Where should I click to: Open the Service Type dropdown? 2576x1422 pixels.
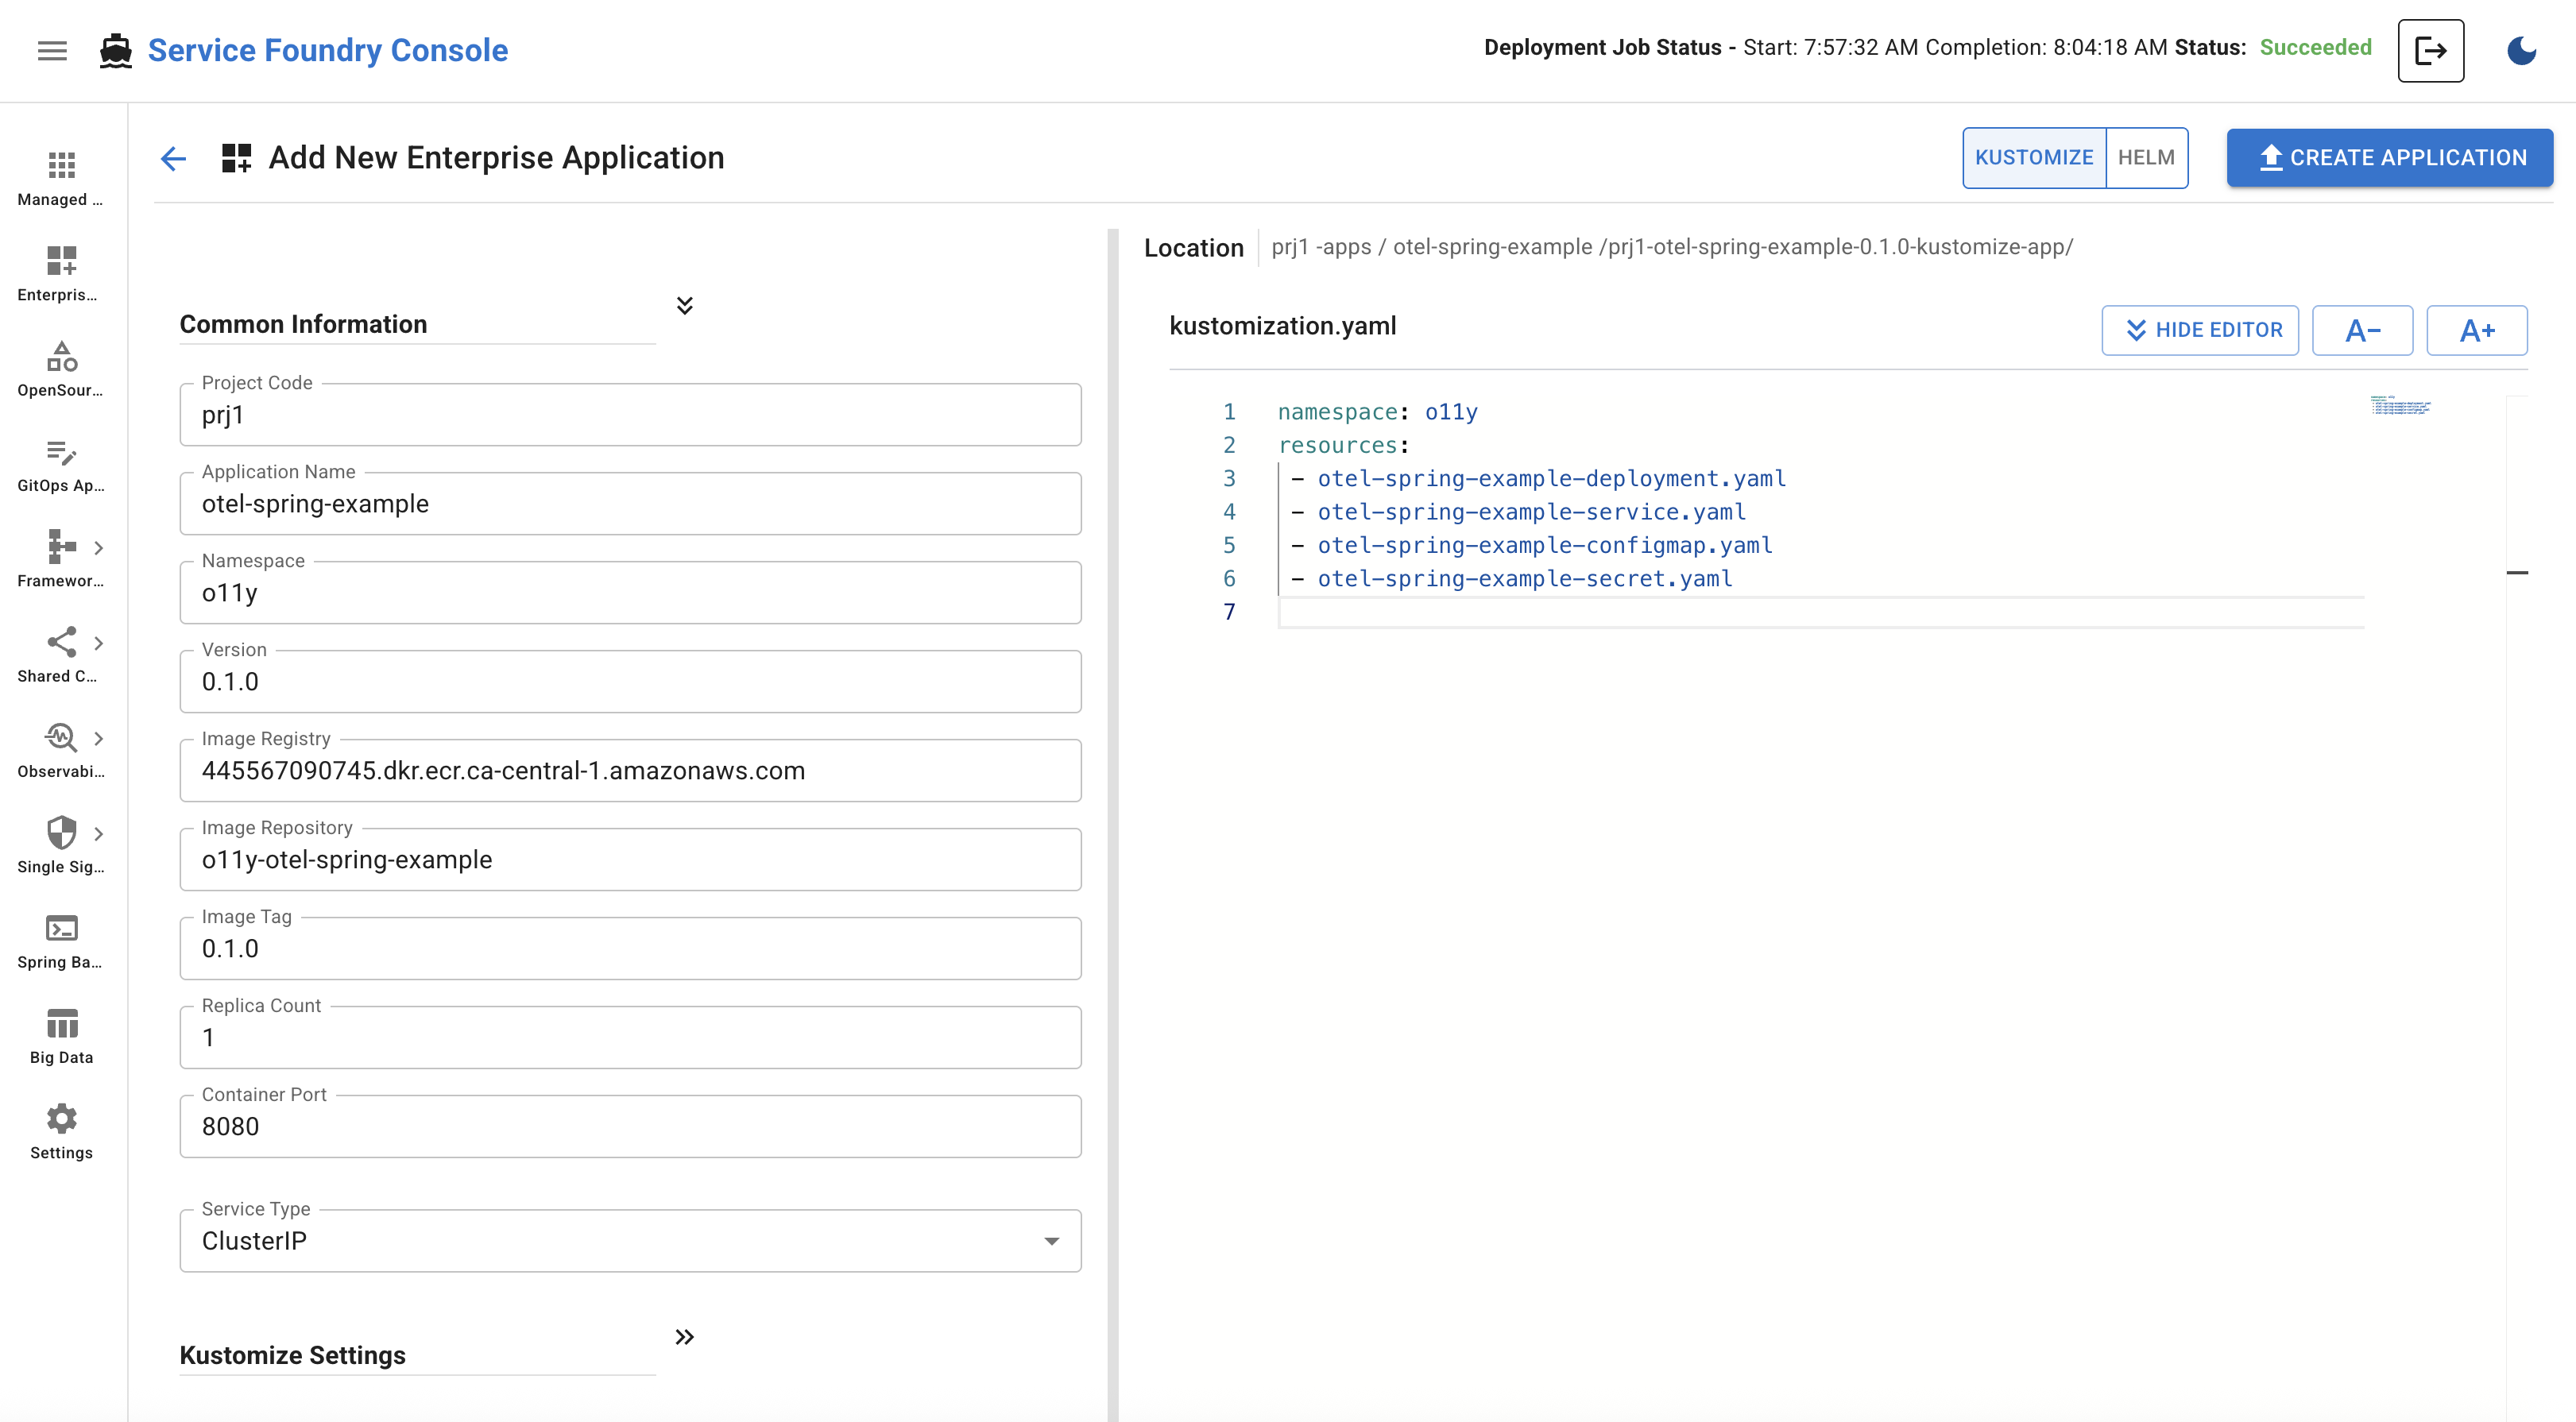[630, 1240]
